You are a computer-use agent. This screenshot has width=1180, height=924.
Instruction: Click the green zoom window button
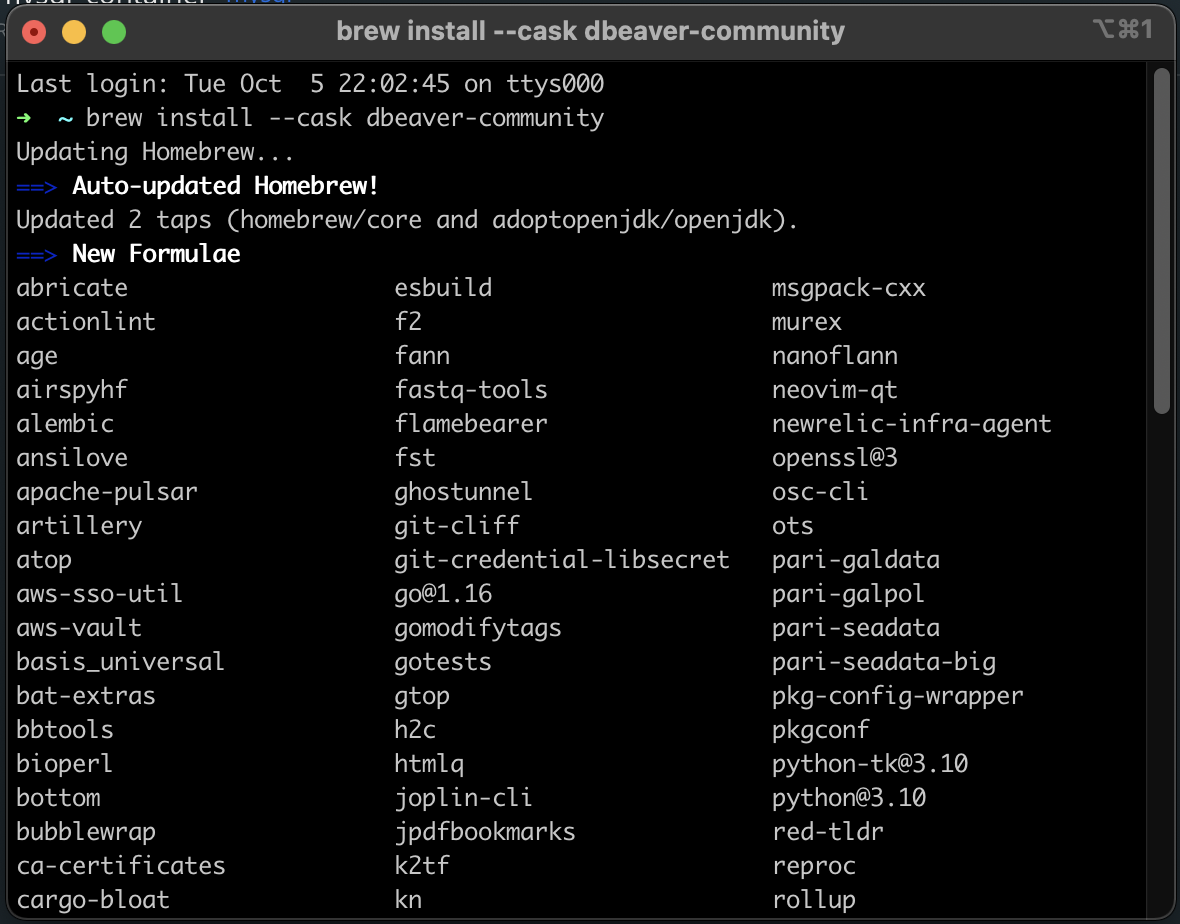click(114, 32)
